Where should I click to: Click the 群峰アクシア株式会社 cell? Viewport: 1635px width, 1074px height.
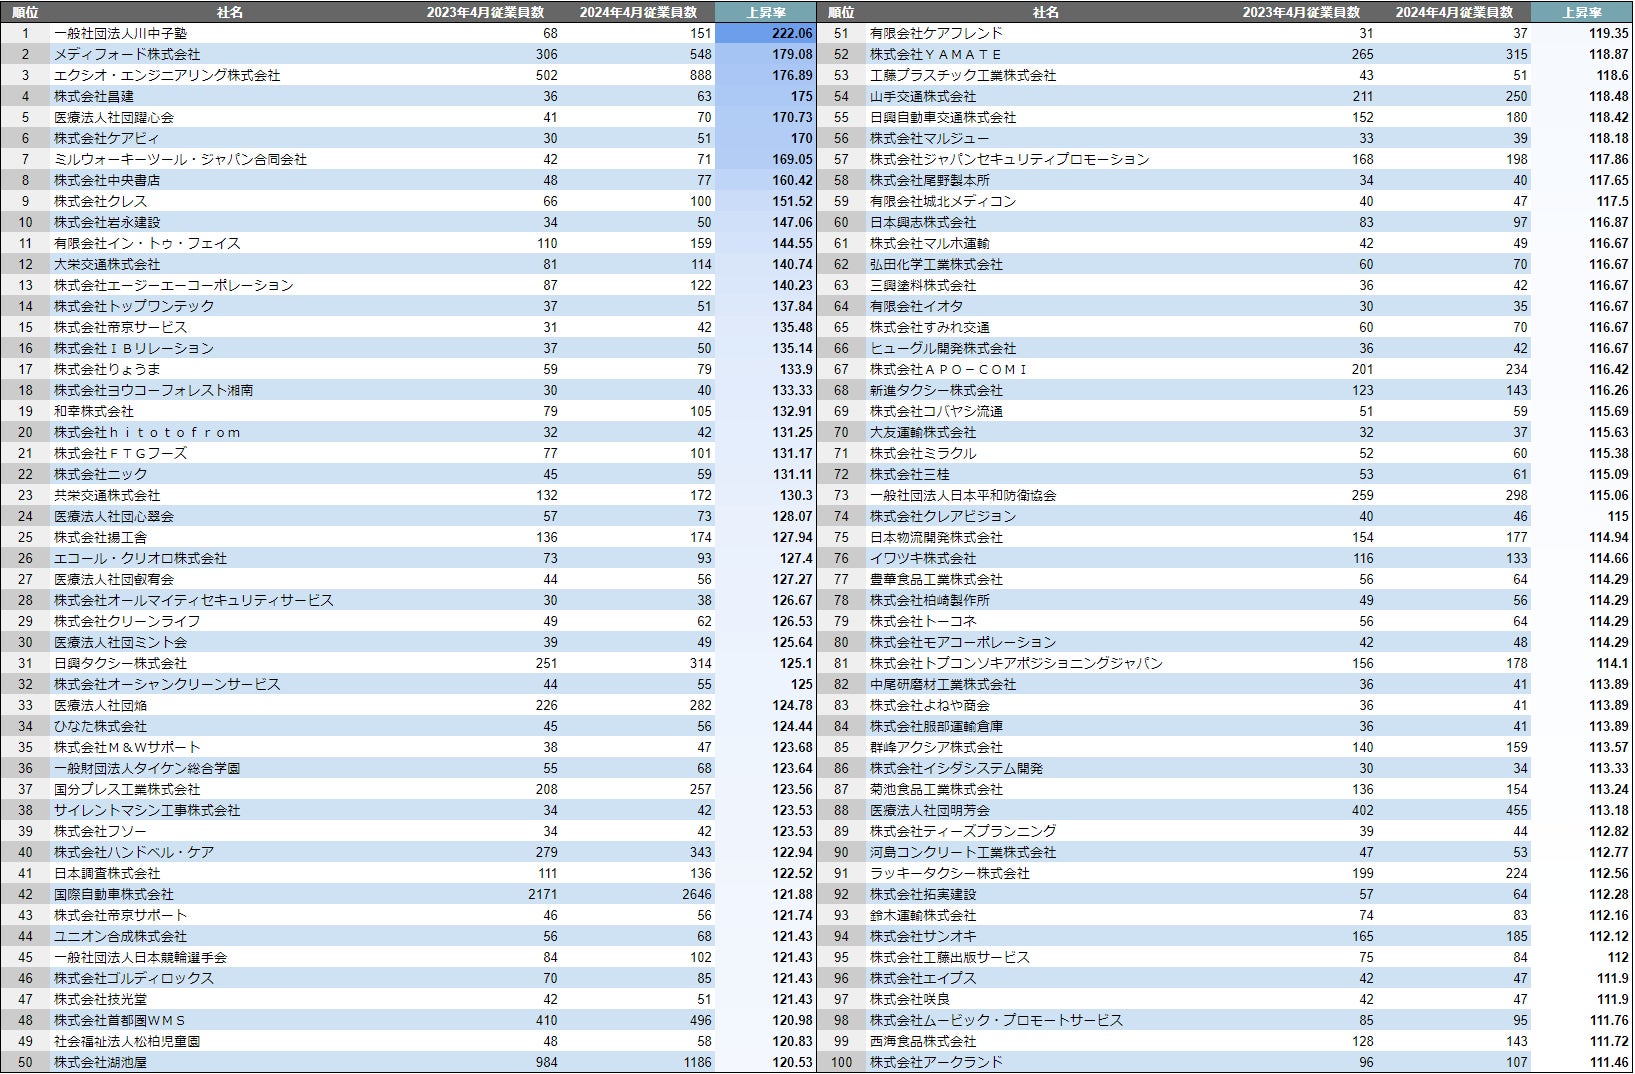point(936,747)
